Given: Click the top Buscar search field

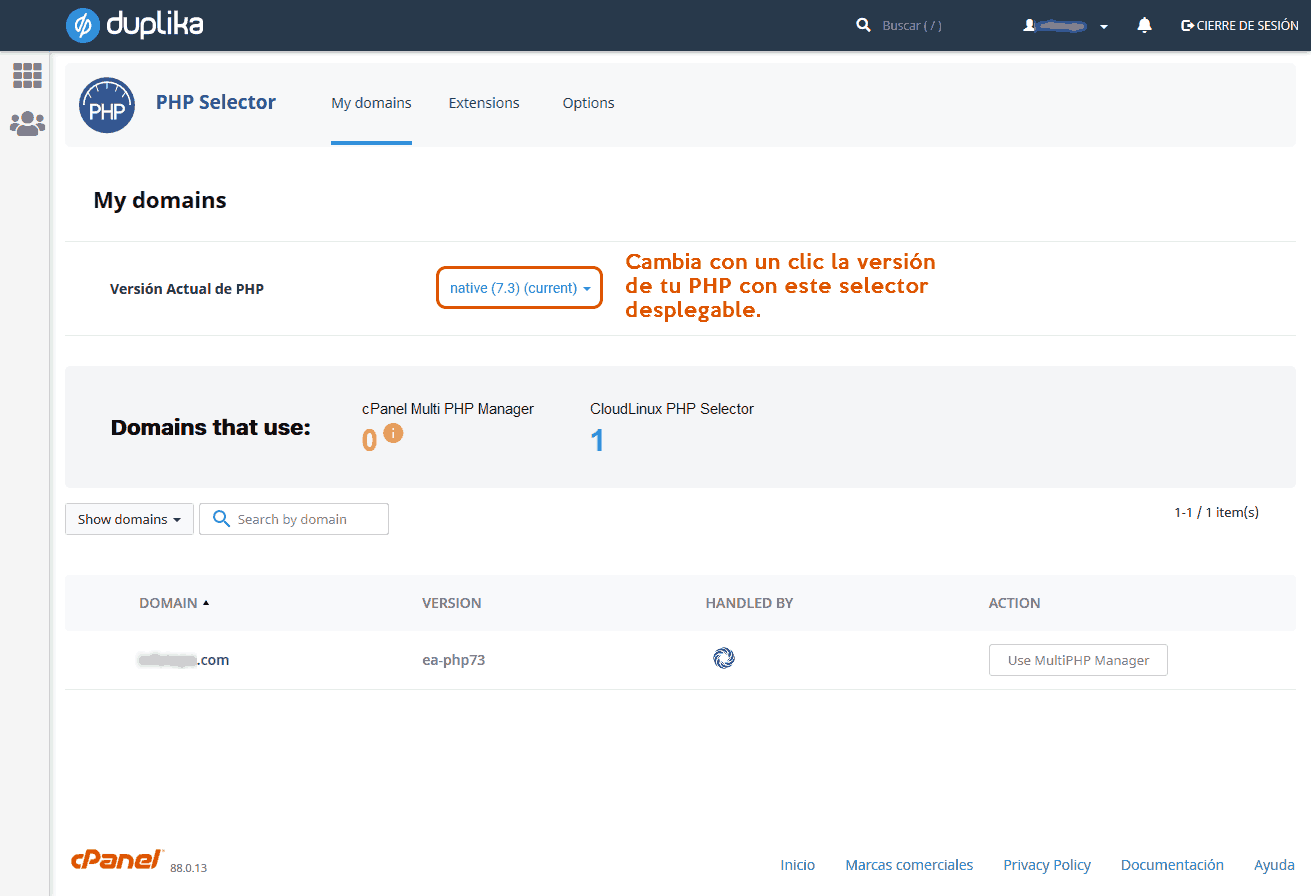Looking at the screenshot, I should (x=920, y=26).
